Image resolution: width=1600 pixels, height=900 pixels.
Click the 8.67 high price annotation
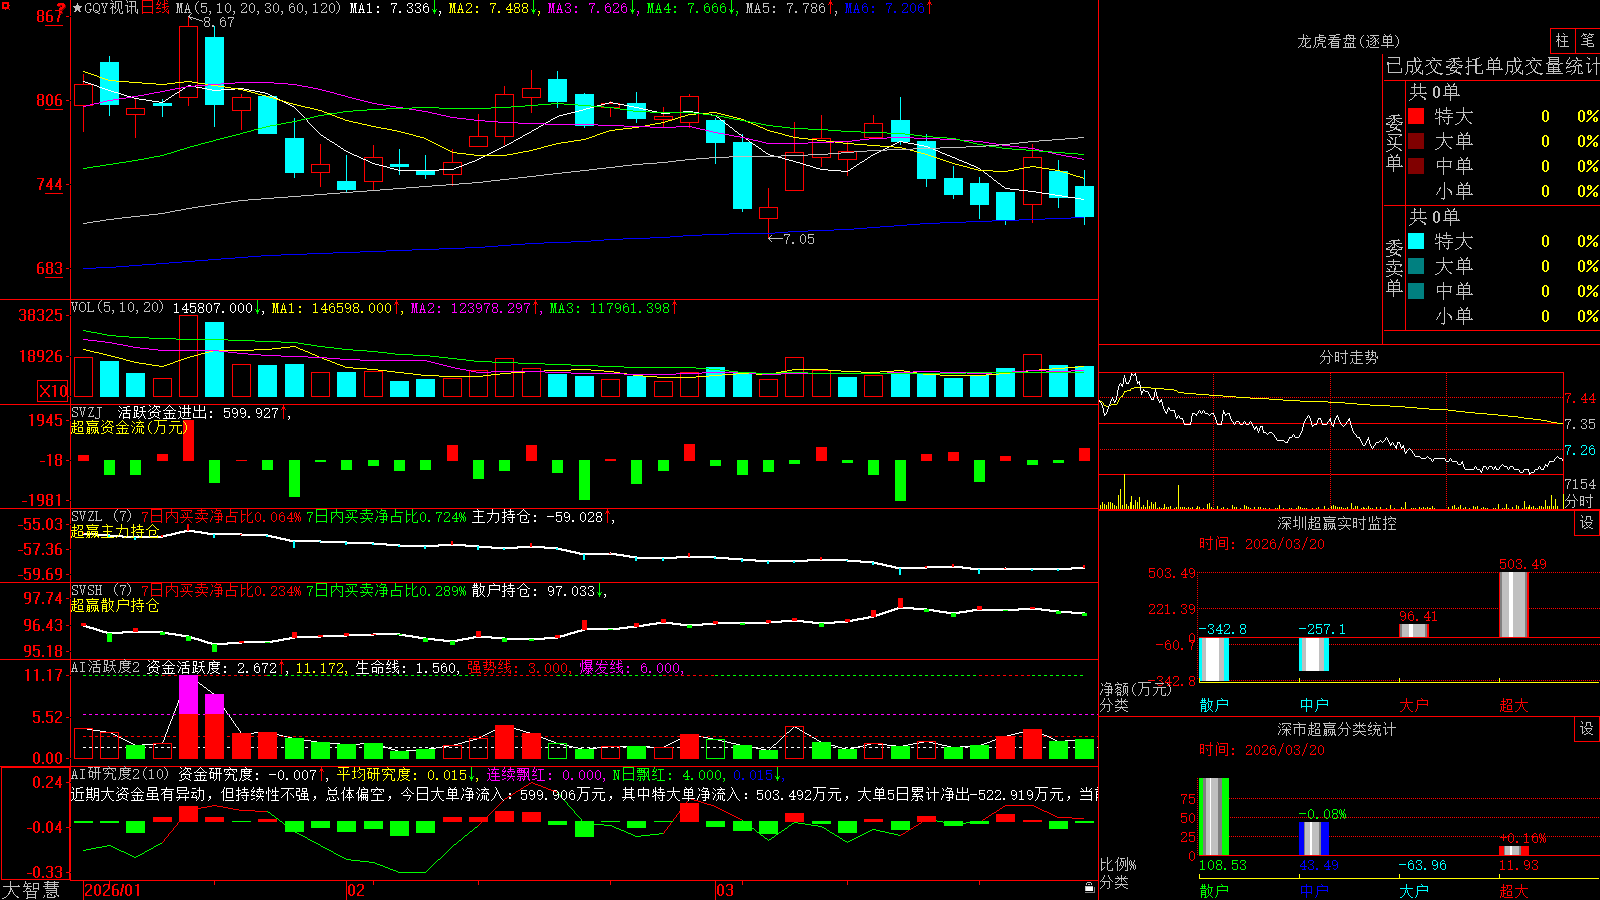pyautogui.click(x=219, y=22)
